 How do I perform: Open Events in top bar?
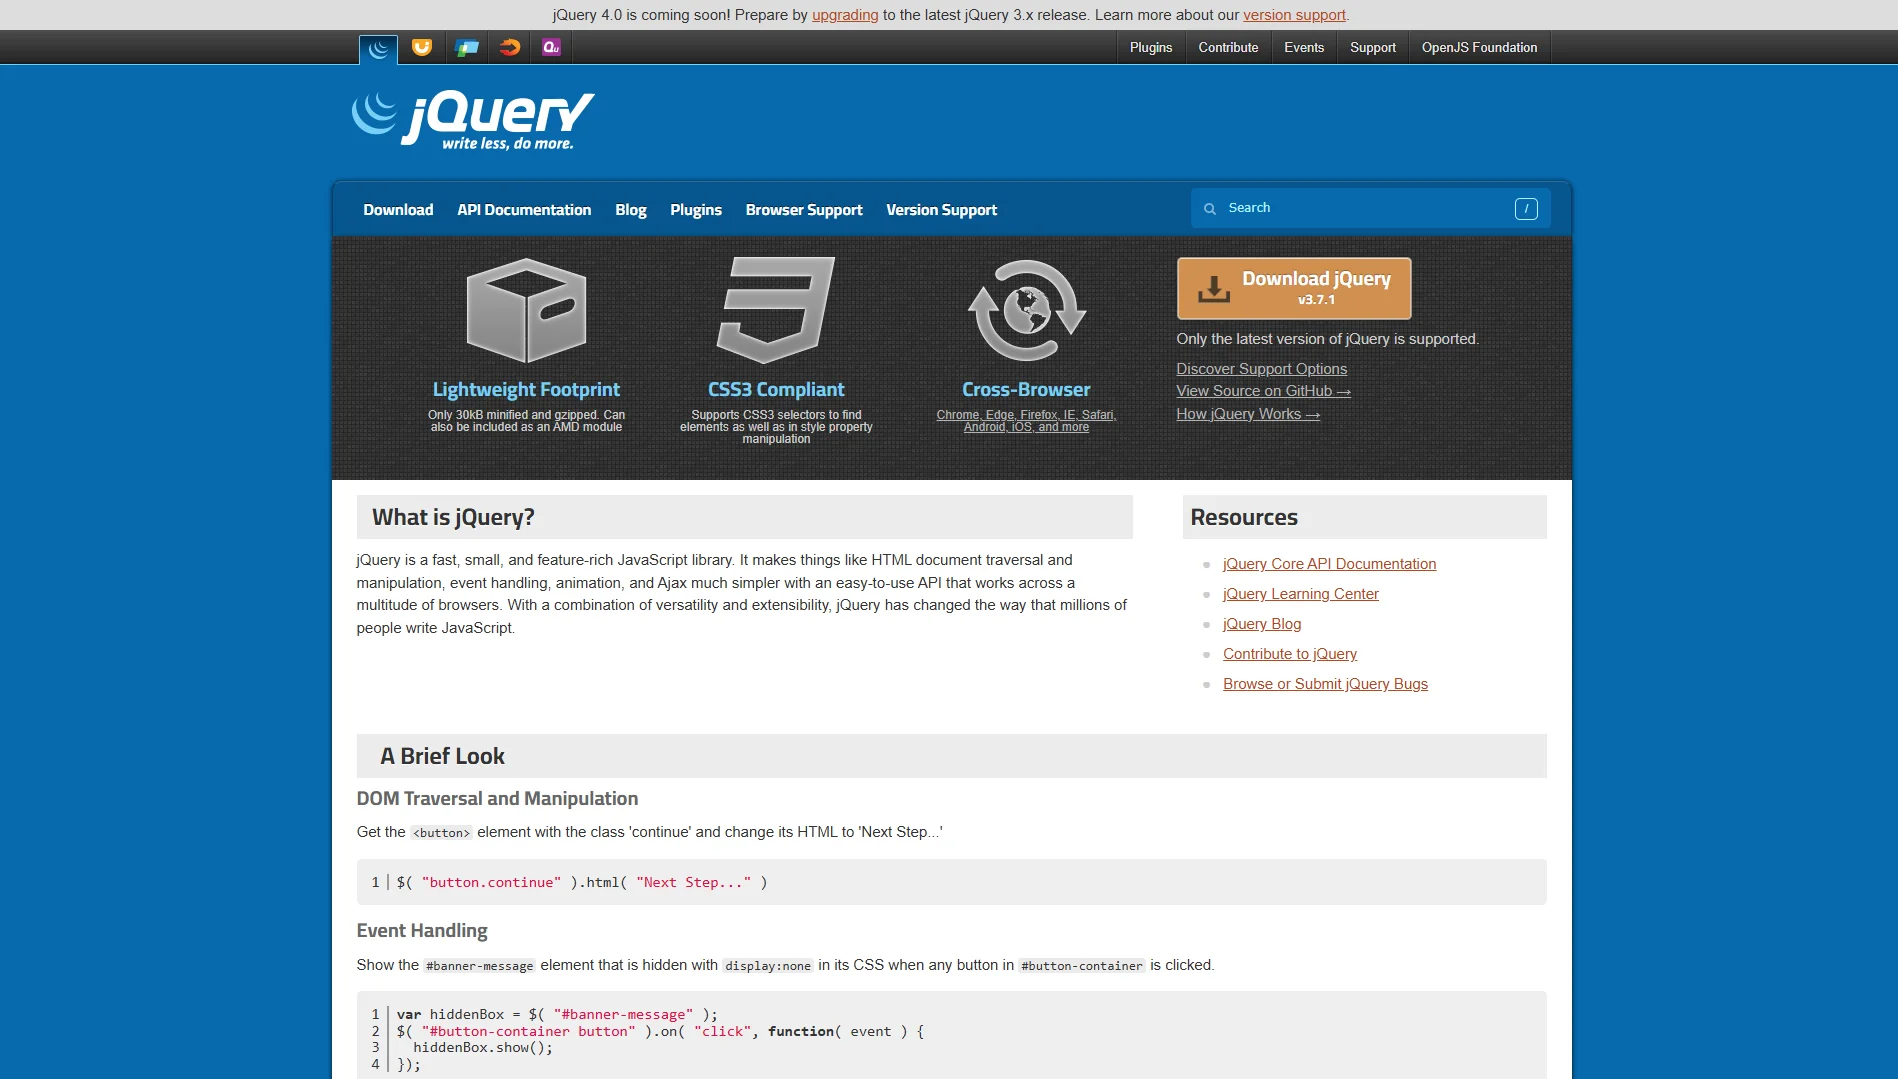click(1304, 47)
